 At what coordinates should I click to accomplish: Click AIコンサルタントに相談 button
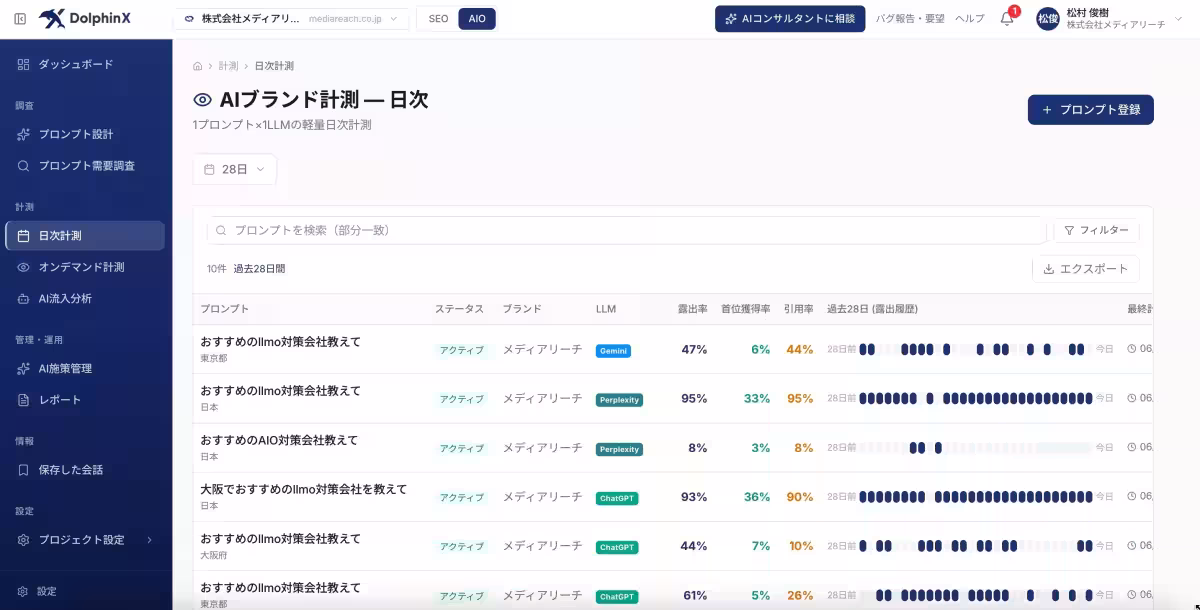790,19
